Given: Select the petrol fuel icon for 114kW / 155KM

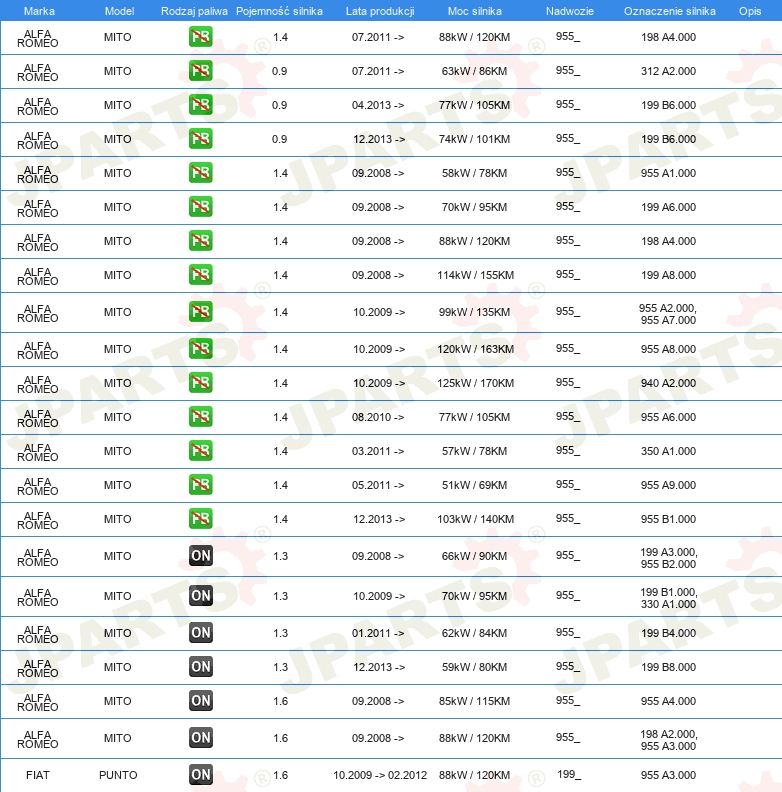Looking at the screenshot, I should point(200,275).
